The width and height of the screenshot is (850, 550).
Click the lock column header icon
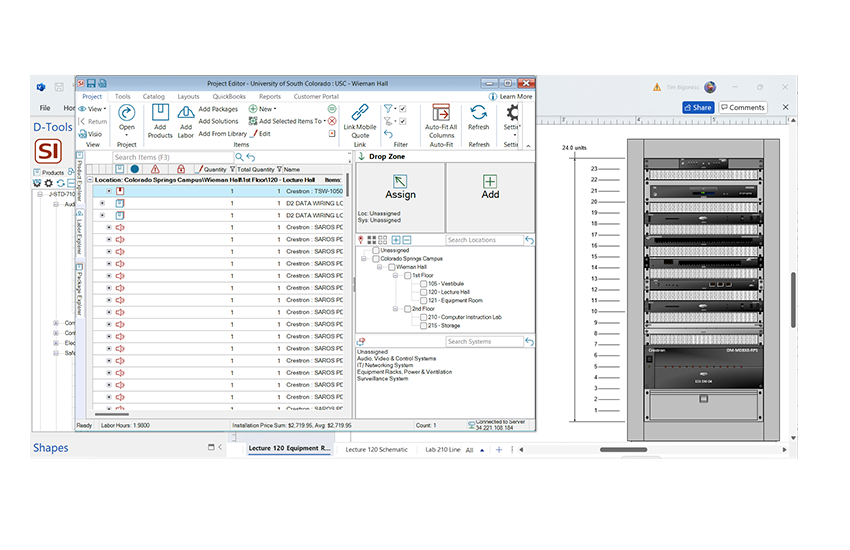[x=181, y=169]
